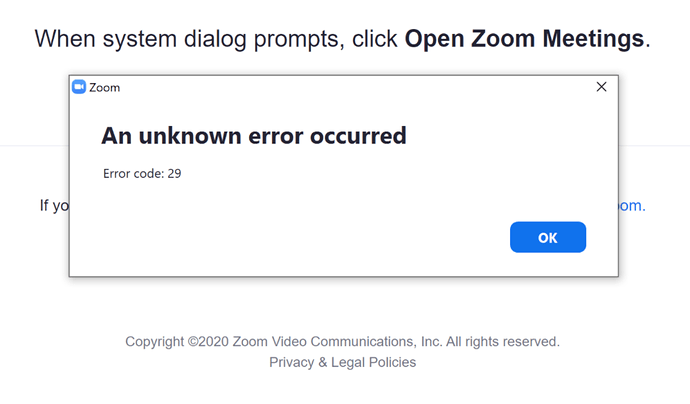Click "Zoom Video Communications, Inc." in the copyright line
Screen dimensions: 690x404
pyautogui.click(x=337, y=342)
